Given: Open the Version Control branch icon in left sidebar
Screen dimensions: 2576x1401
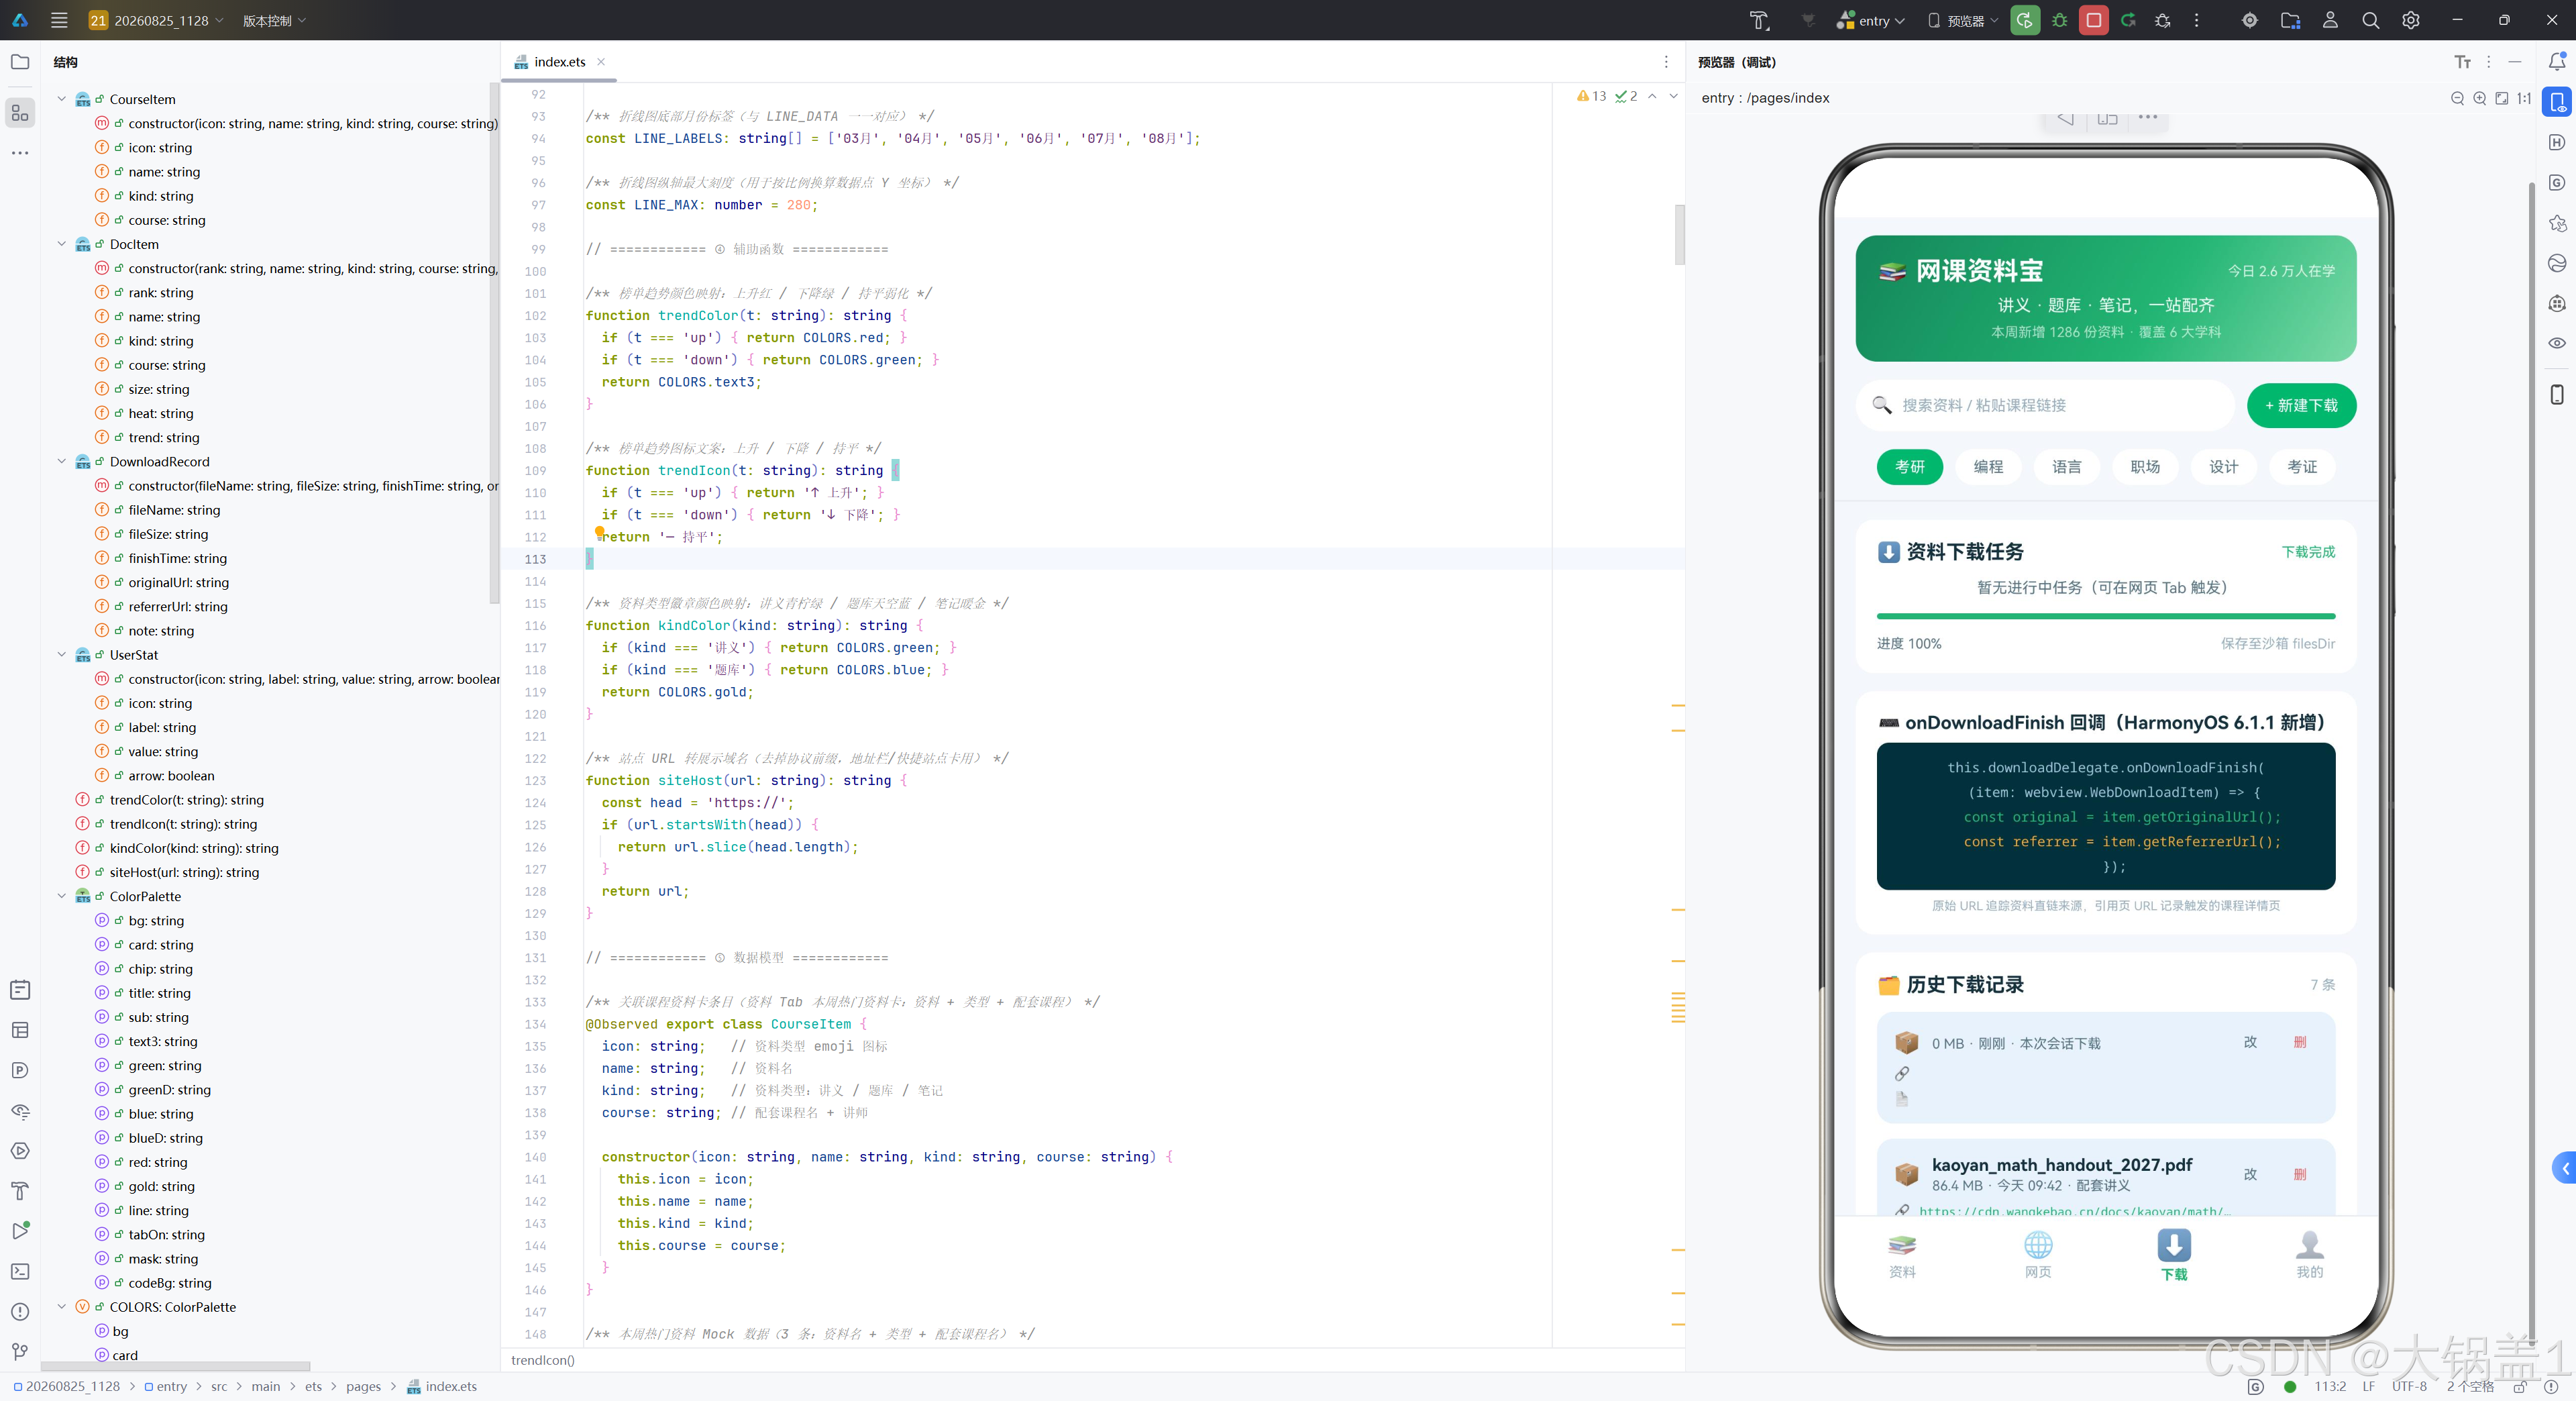Looking at the screenshot, I should pyautogui.click(x=20, y=1352).
